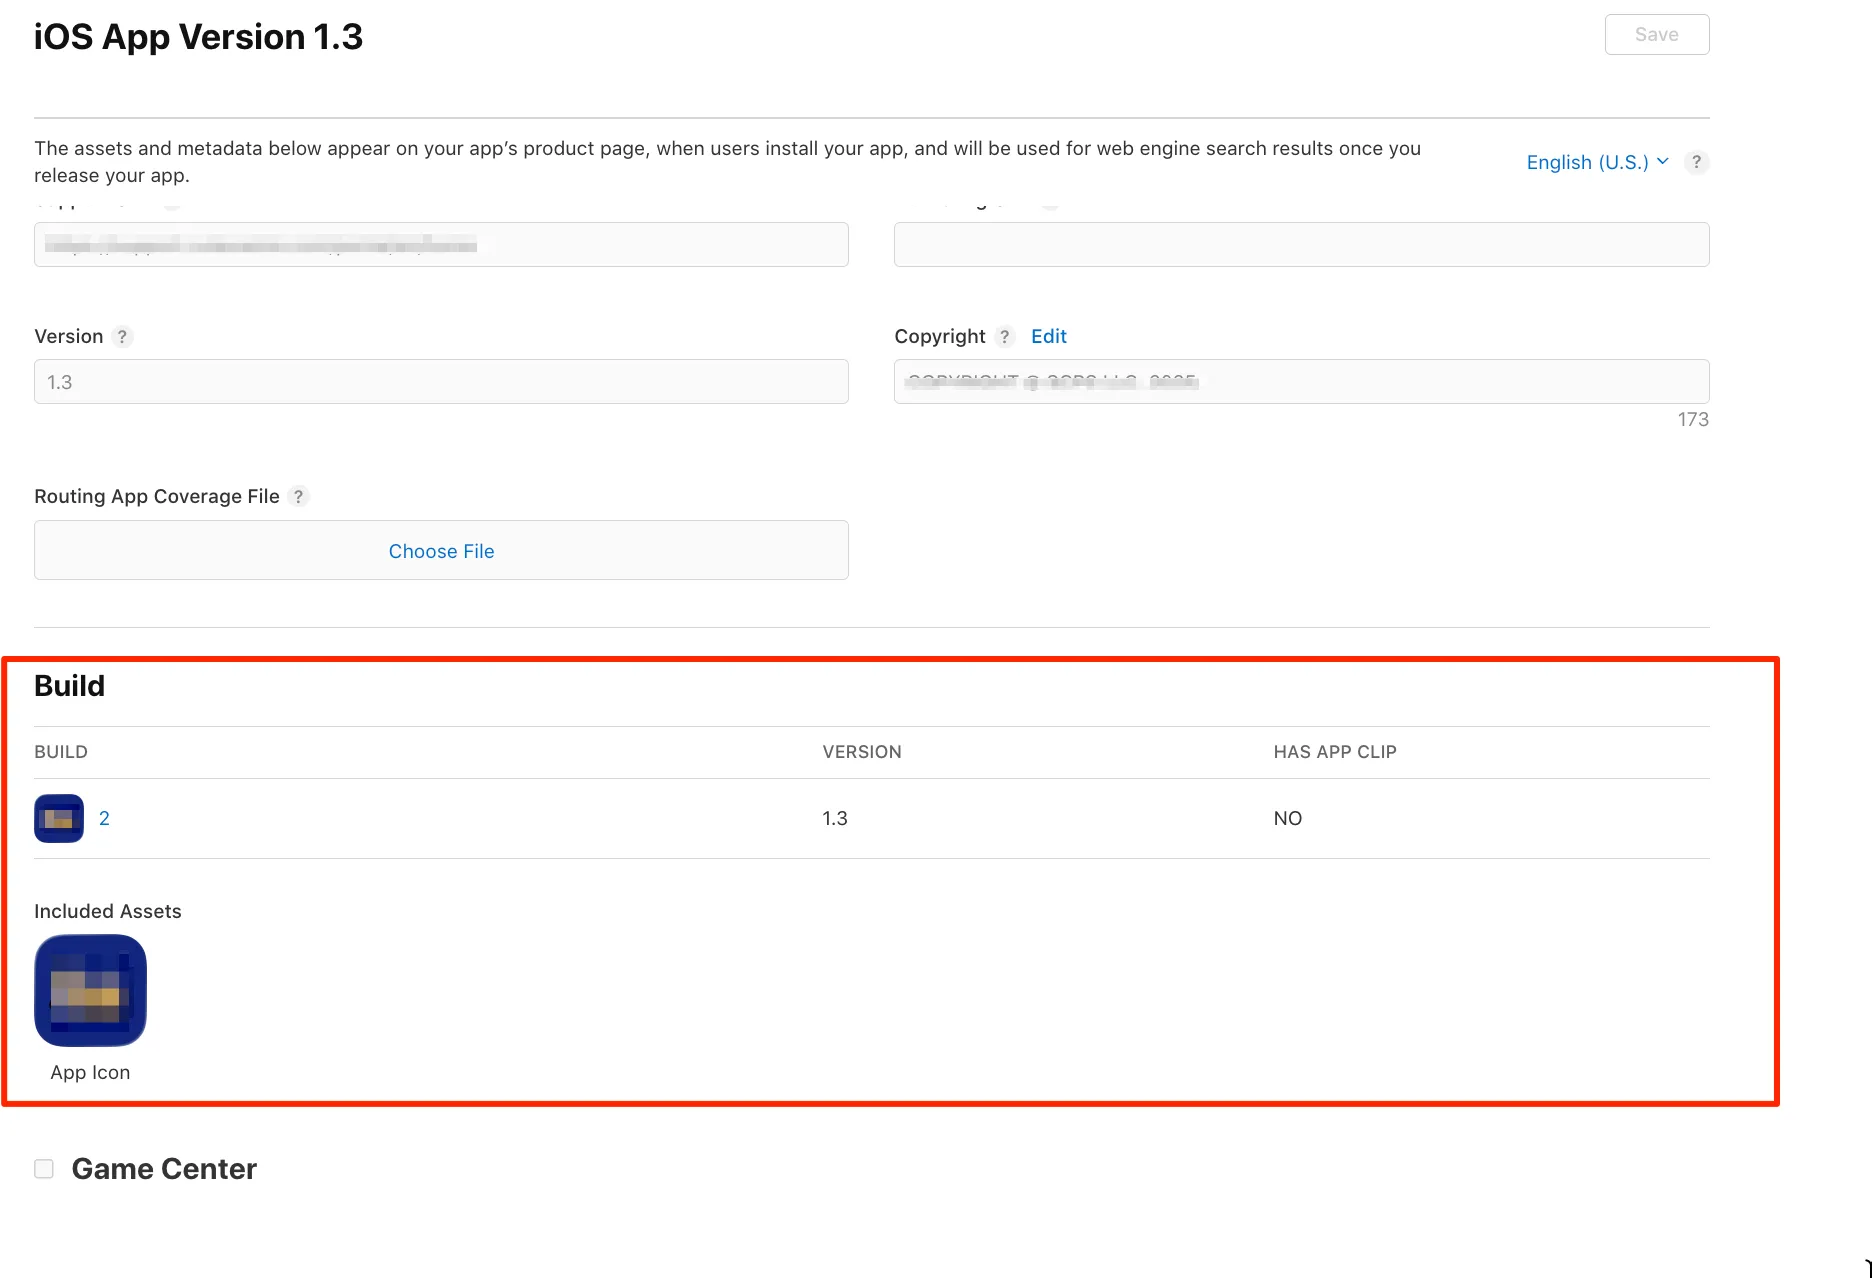The width and height of the screenshot is (1872, 1278).
Task: Click the Save button
Action: 1656,35
